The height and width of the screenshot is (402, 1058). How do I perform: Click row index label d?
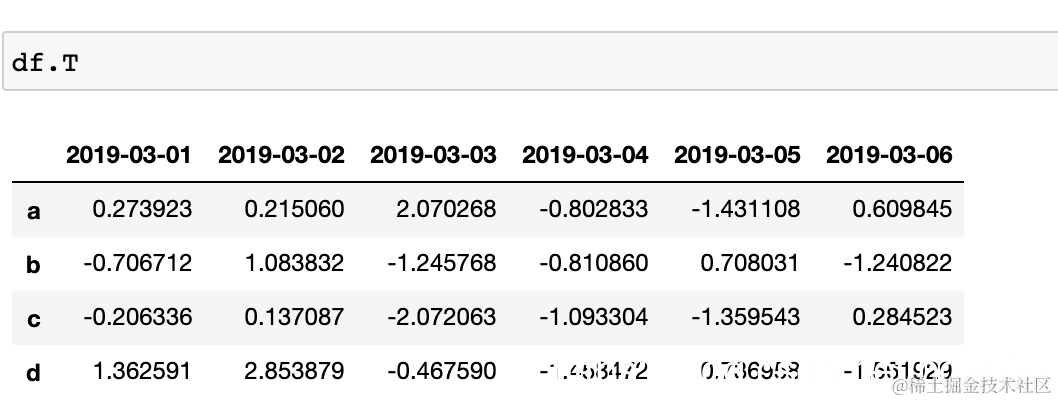(34, 372)
